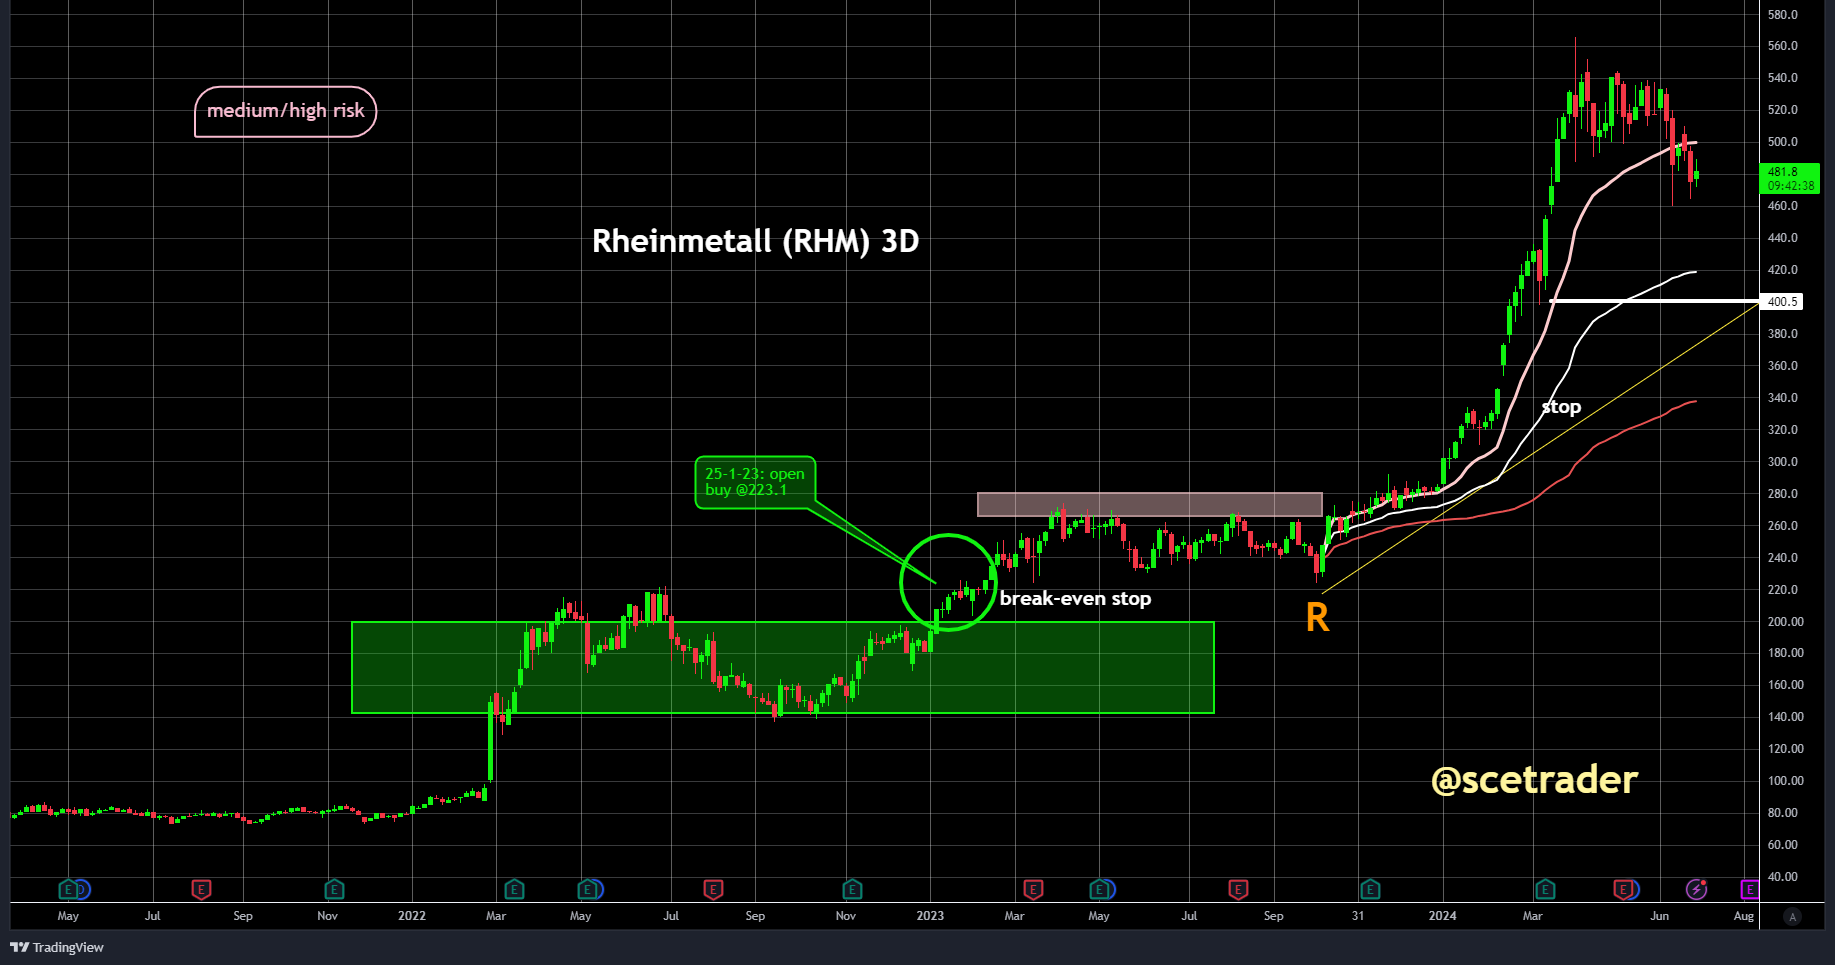The image size is (1835, 965).
Task: Select the Jun label on time axis
Action: click(x=1660, y=916)
